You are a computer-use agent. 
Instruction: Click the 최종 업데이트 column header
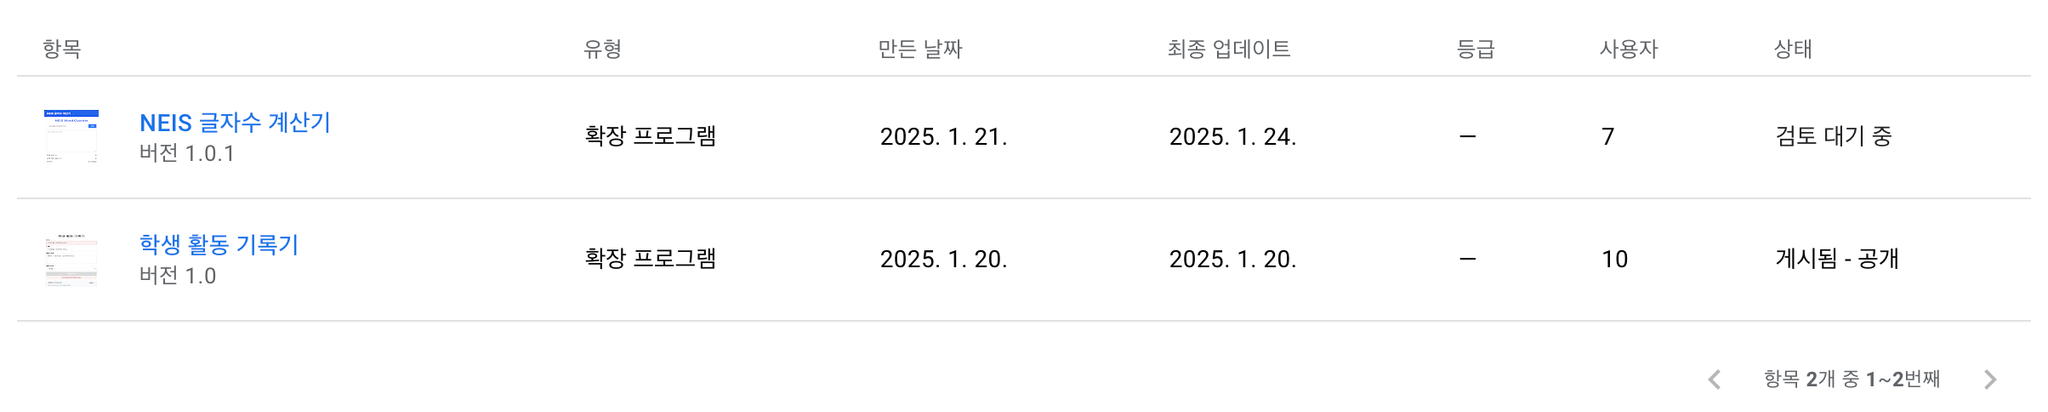point(1229,49)
